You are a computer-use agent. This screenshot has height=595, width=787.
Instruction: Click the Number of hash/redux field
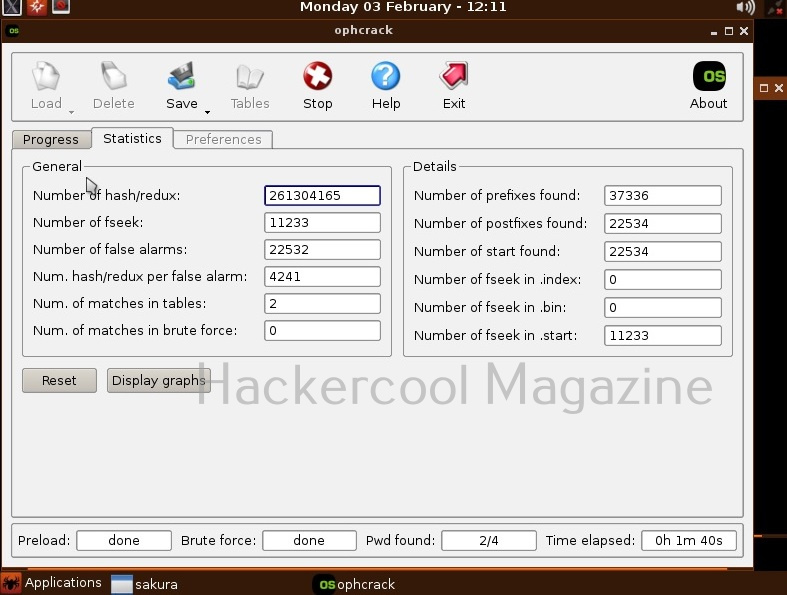click(x=322, y=195)
